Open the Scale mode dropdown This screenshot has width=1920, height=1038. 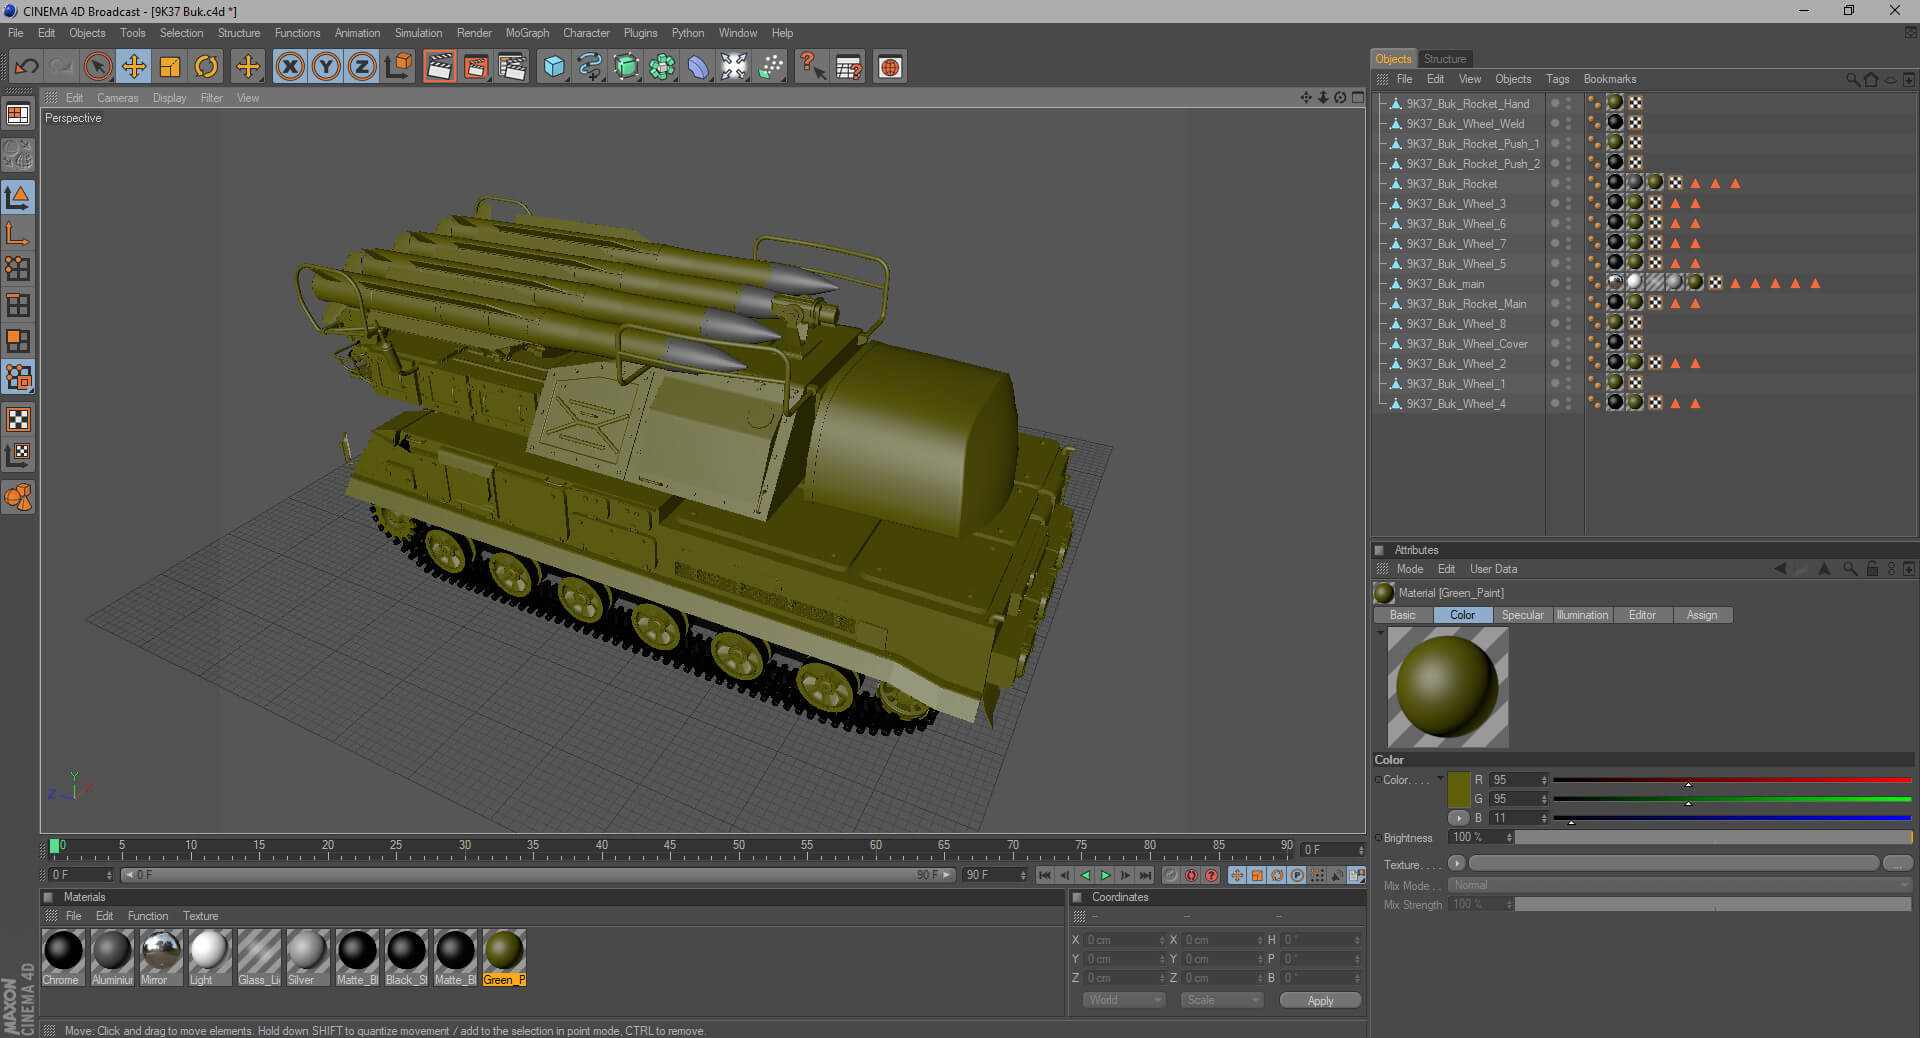(1222, 1000)
